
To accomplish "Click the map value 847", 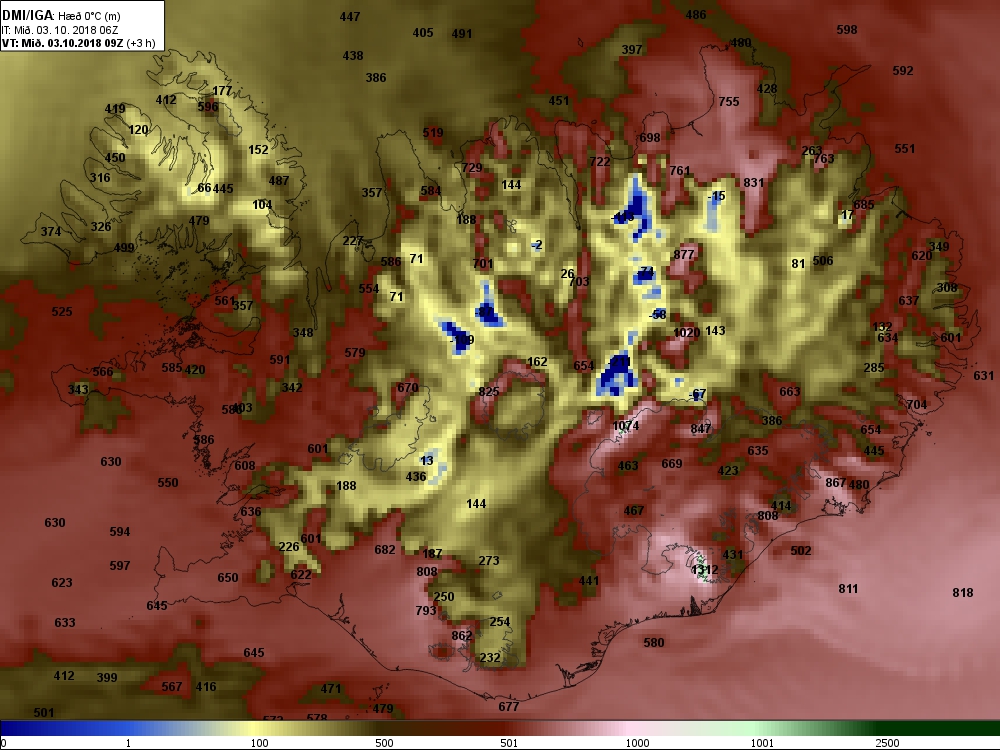I will tap(700, 428).
